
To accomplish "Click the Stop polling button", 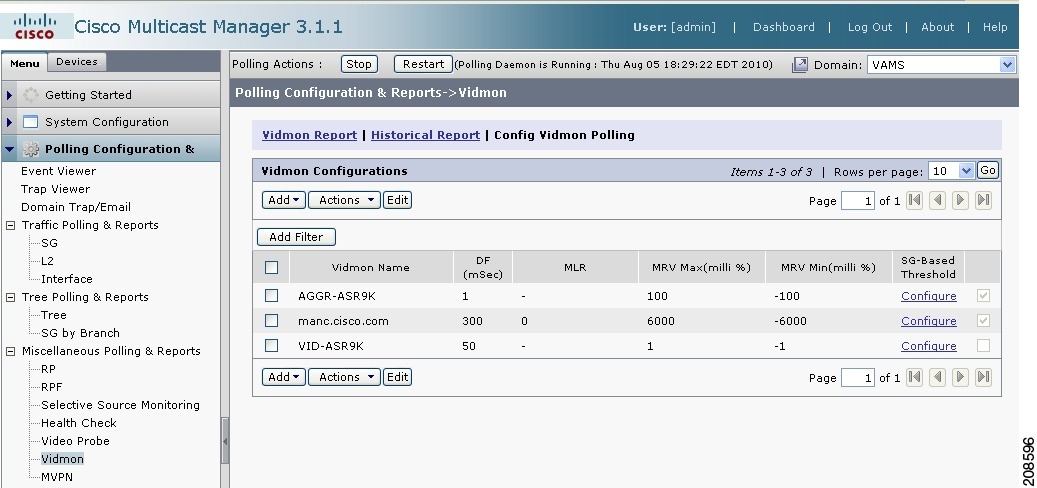I will 359,64.
